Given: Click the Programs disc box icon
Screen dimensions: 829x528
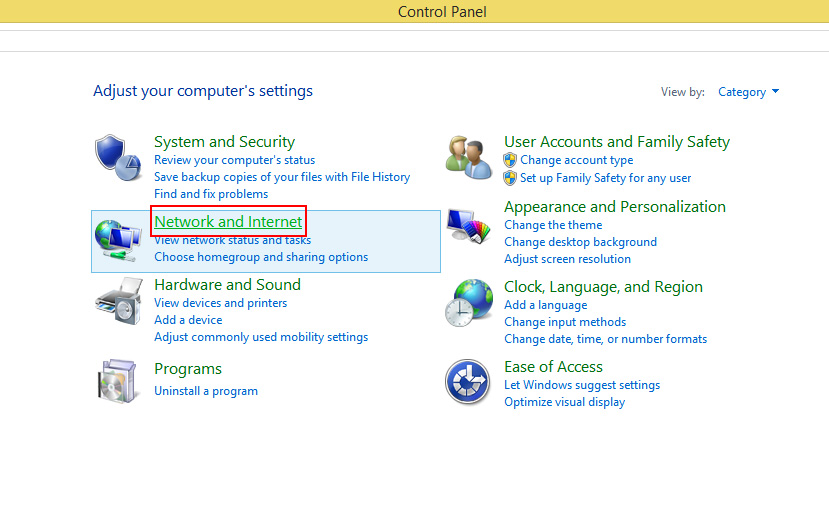Looking at the screenshot, I should pos(118,381).
